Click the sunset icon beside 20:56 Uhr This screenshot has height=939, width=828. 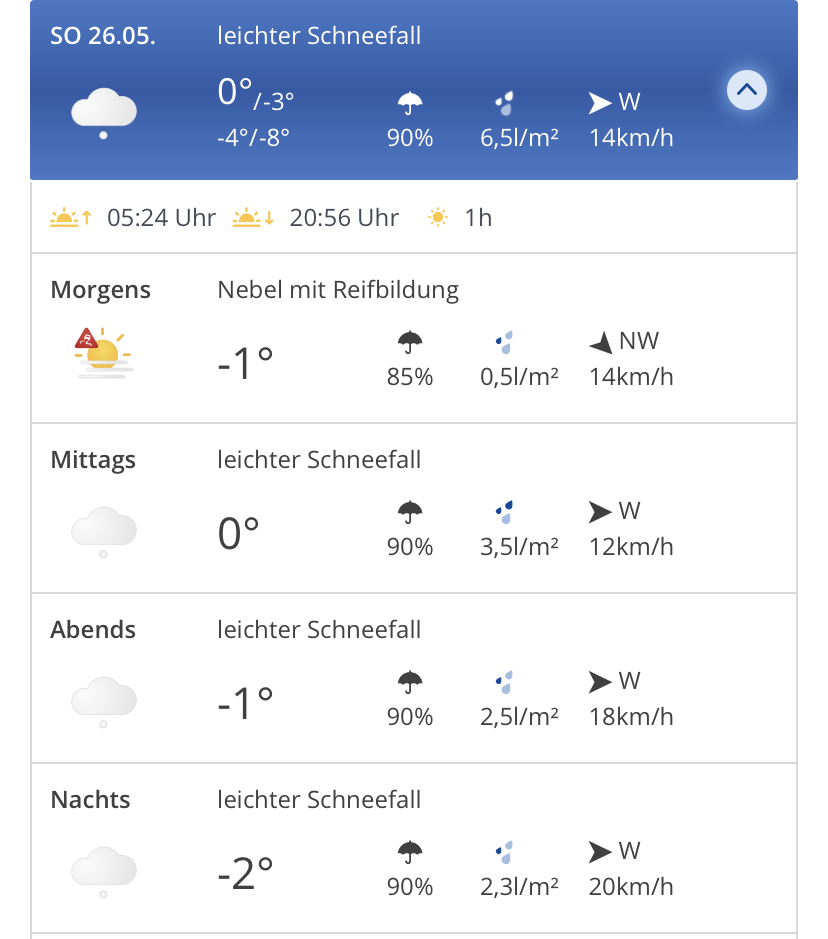point(253,218)
